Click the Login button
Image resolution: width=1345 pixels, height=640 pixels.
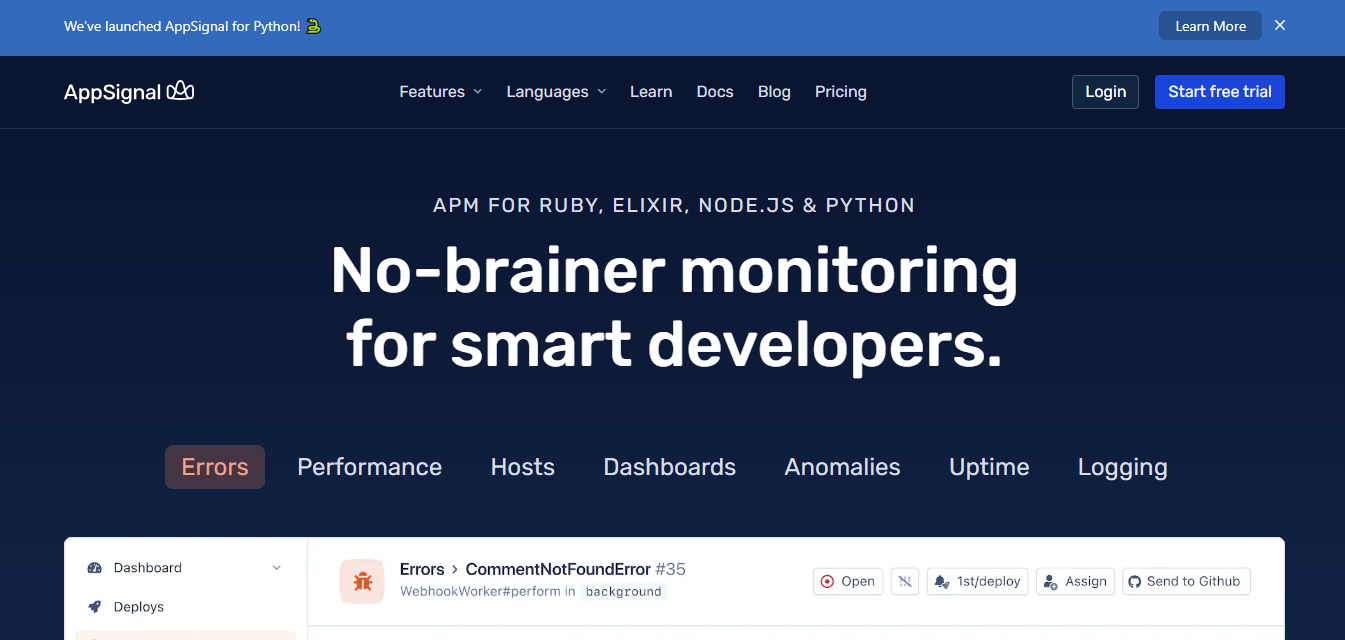1105,92
